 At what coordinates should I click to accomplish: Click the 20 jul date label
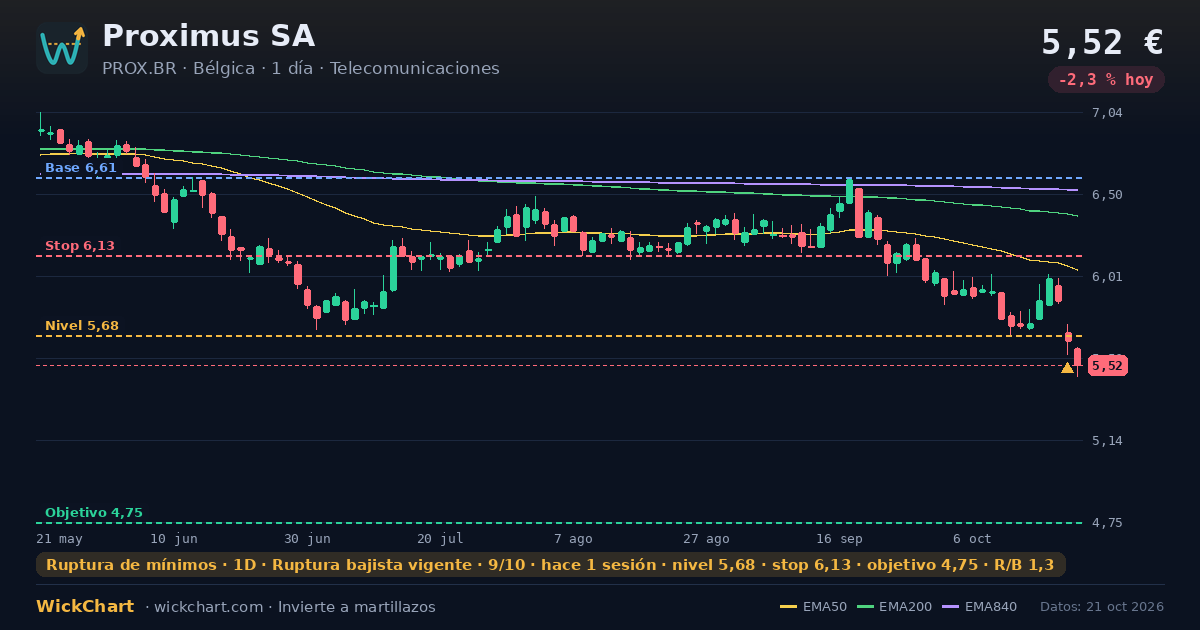(440, 538)
